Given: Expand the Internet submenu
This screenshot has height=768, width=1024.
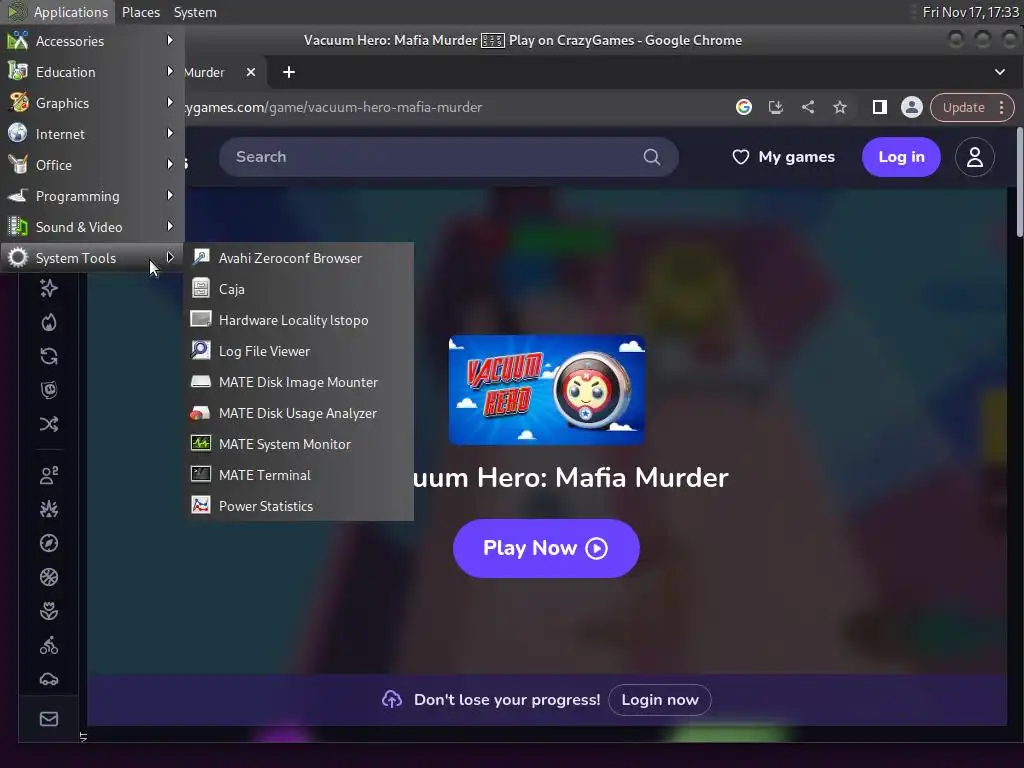Looking at the screenshot, I should (x=92, y=134).
